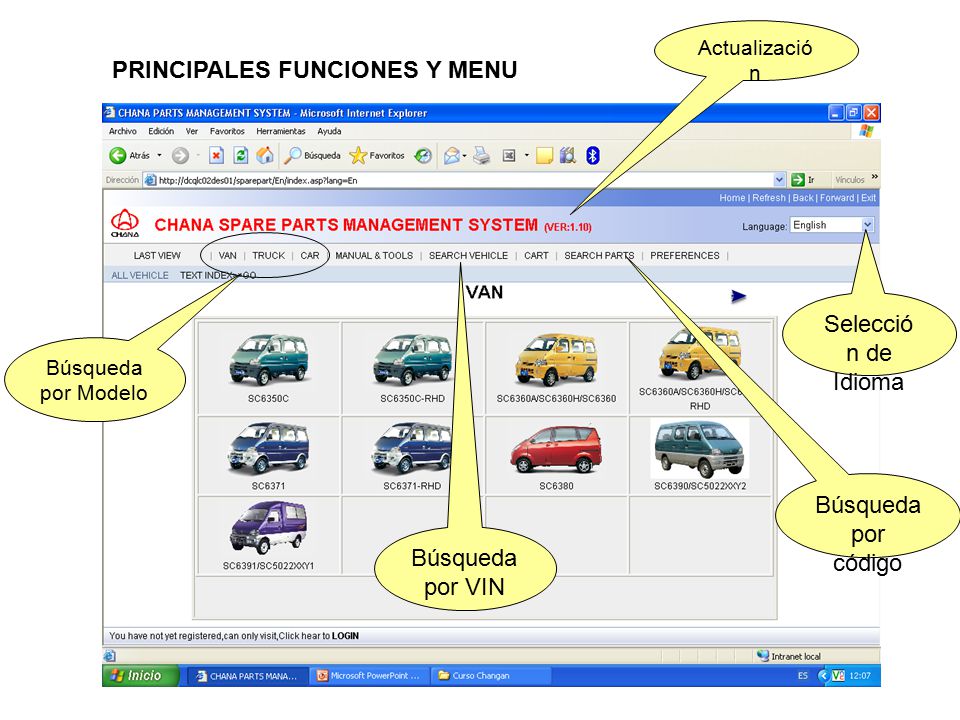Expand the address bar dropdown arrow
Screen dimensions: 960x720
pyautogui.click(x=779, y=180)
